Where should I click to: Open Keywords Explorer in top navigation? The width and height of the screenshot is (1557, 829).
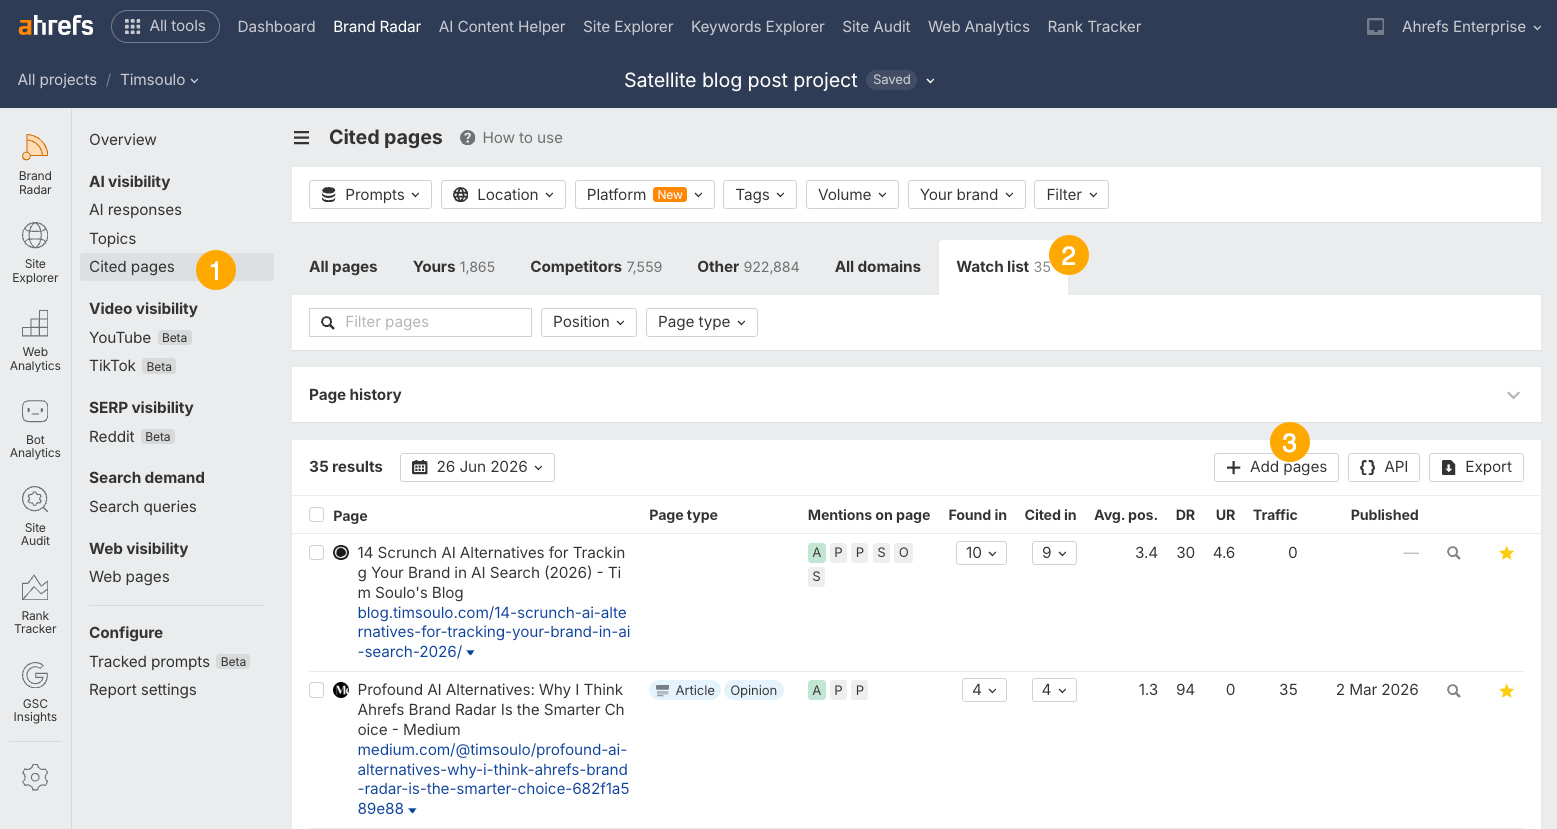tap(758, 27)
